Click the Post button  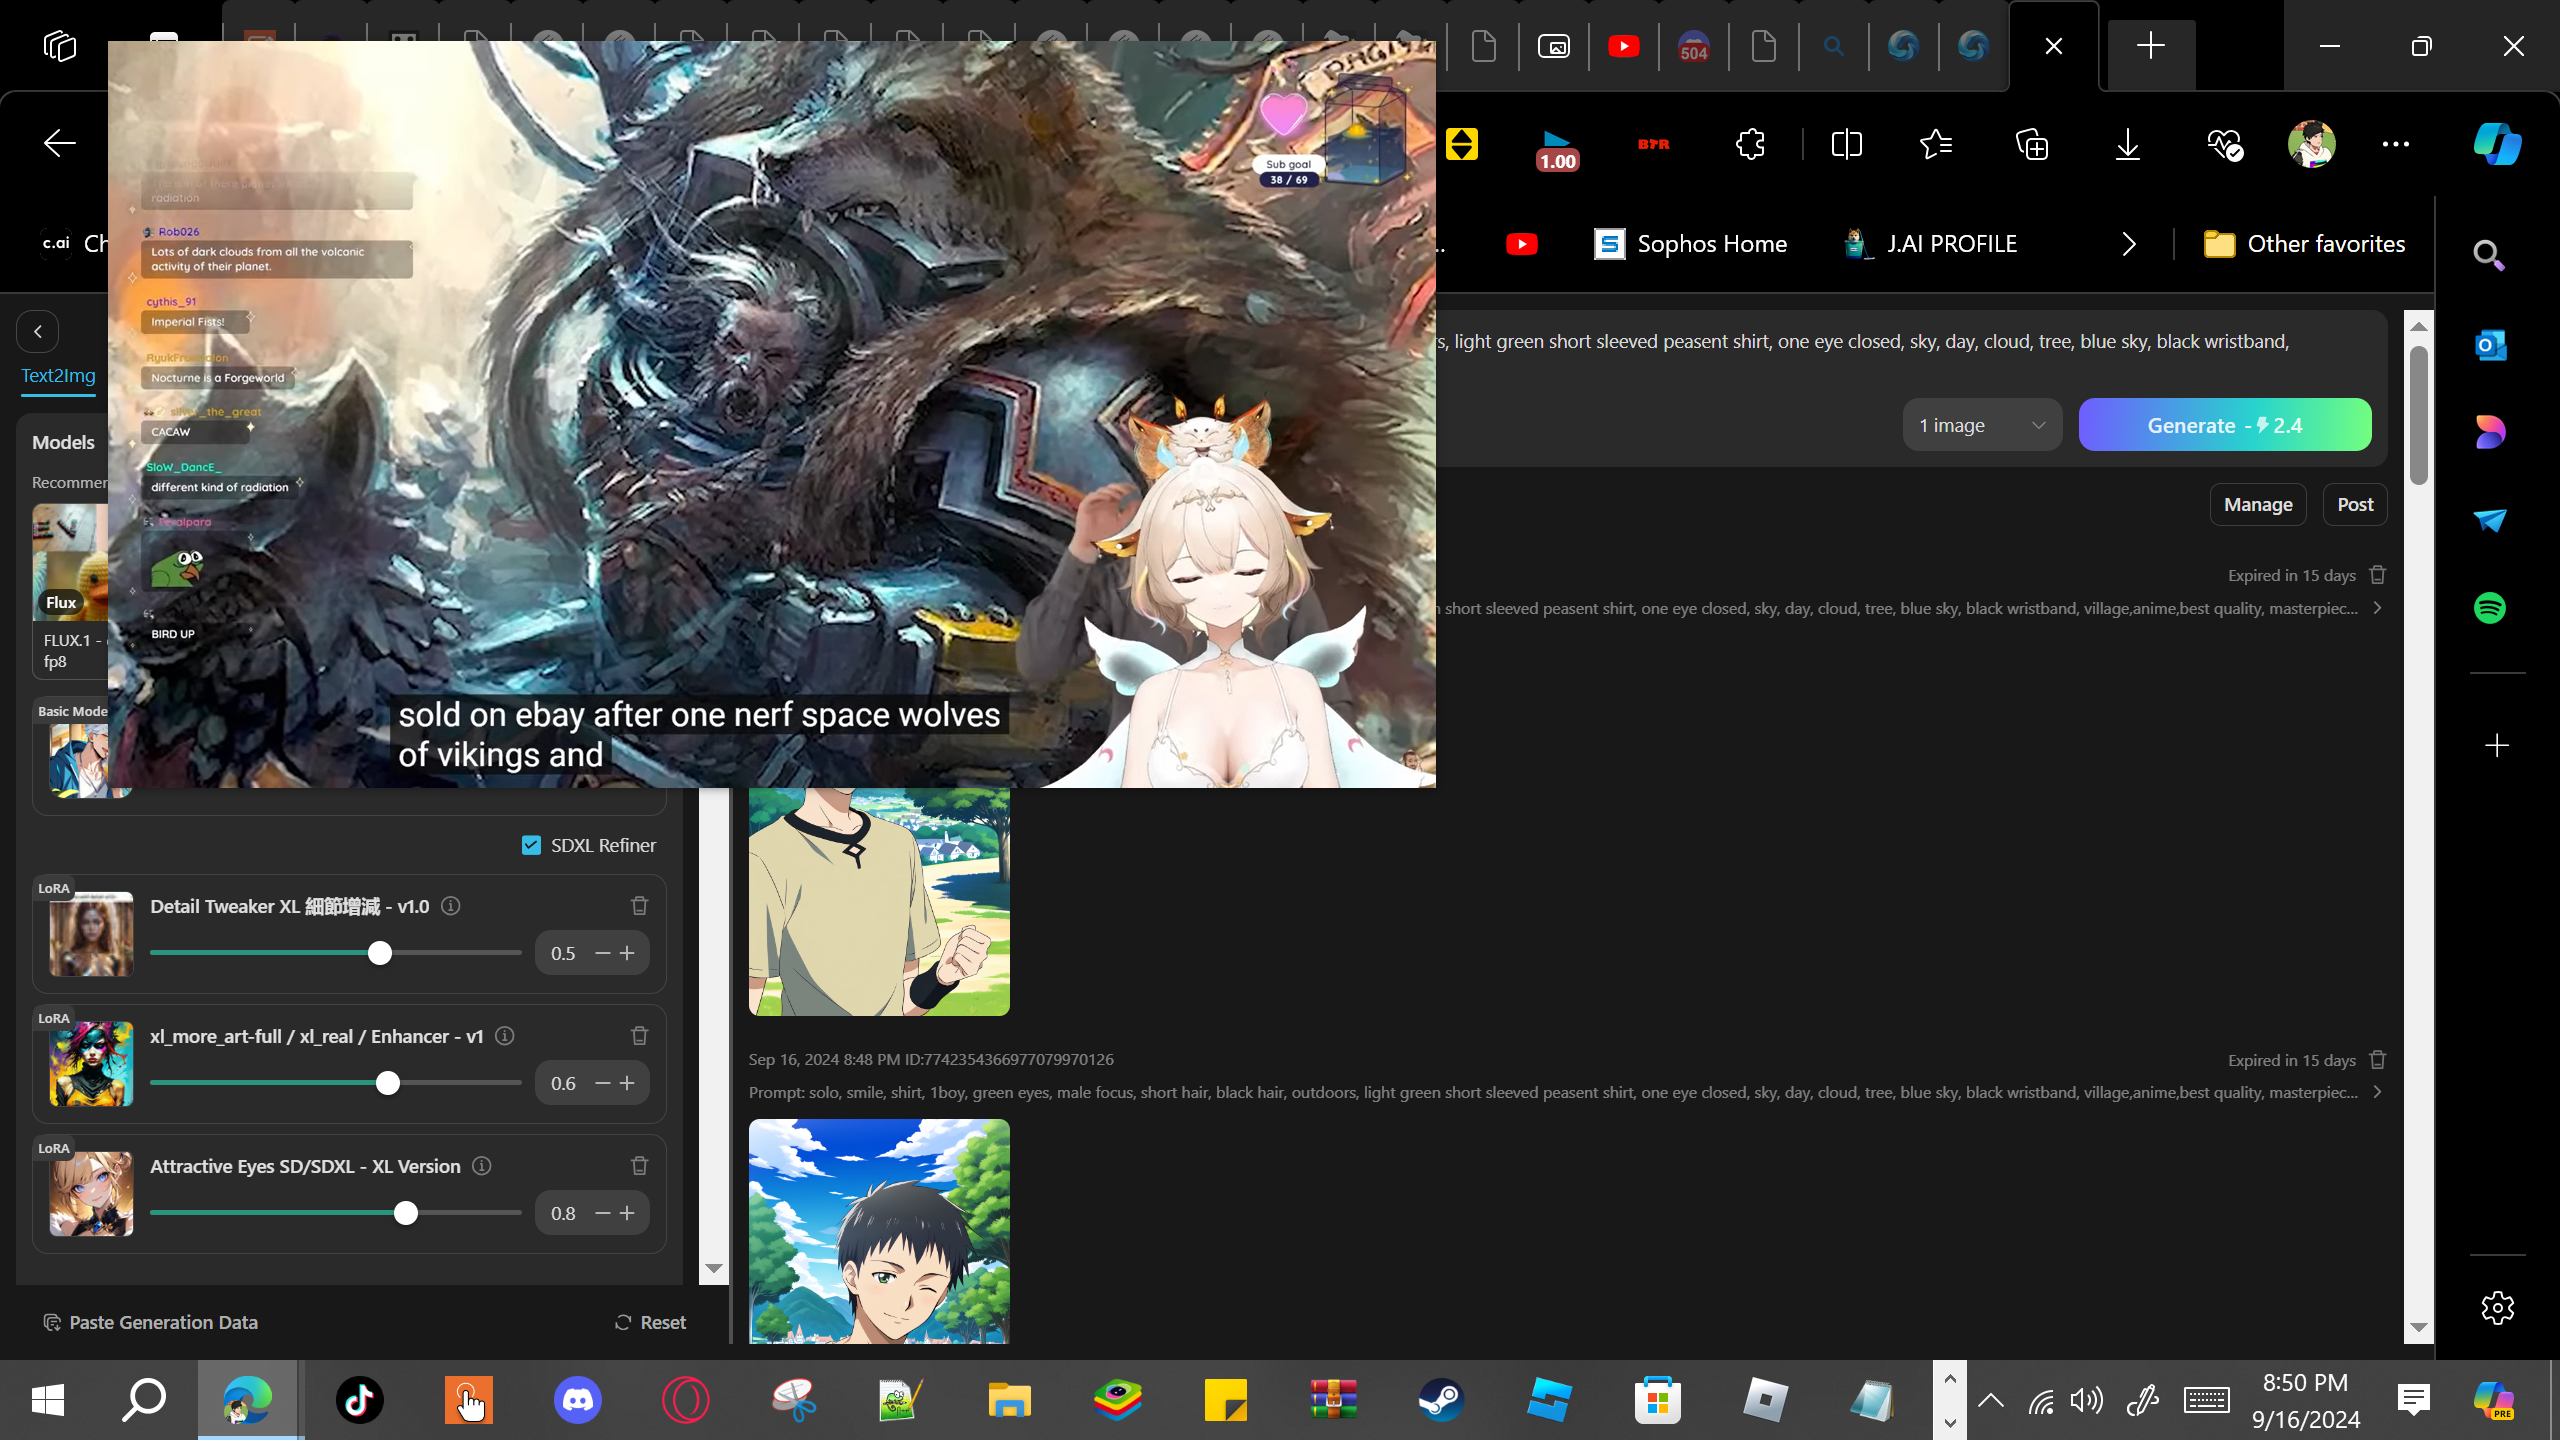(2355, 505)
